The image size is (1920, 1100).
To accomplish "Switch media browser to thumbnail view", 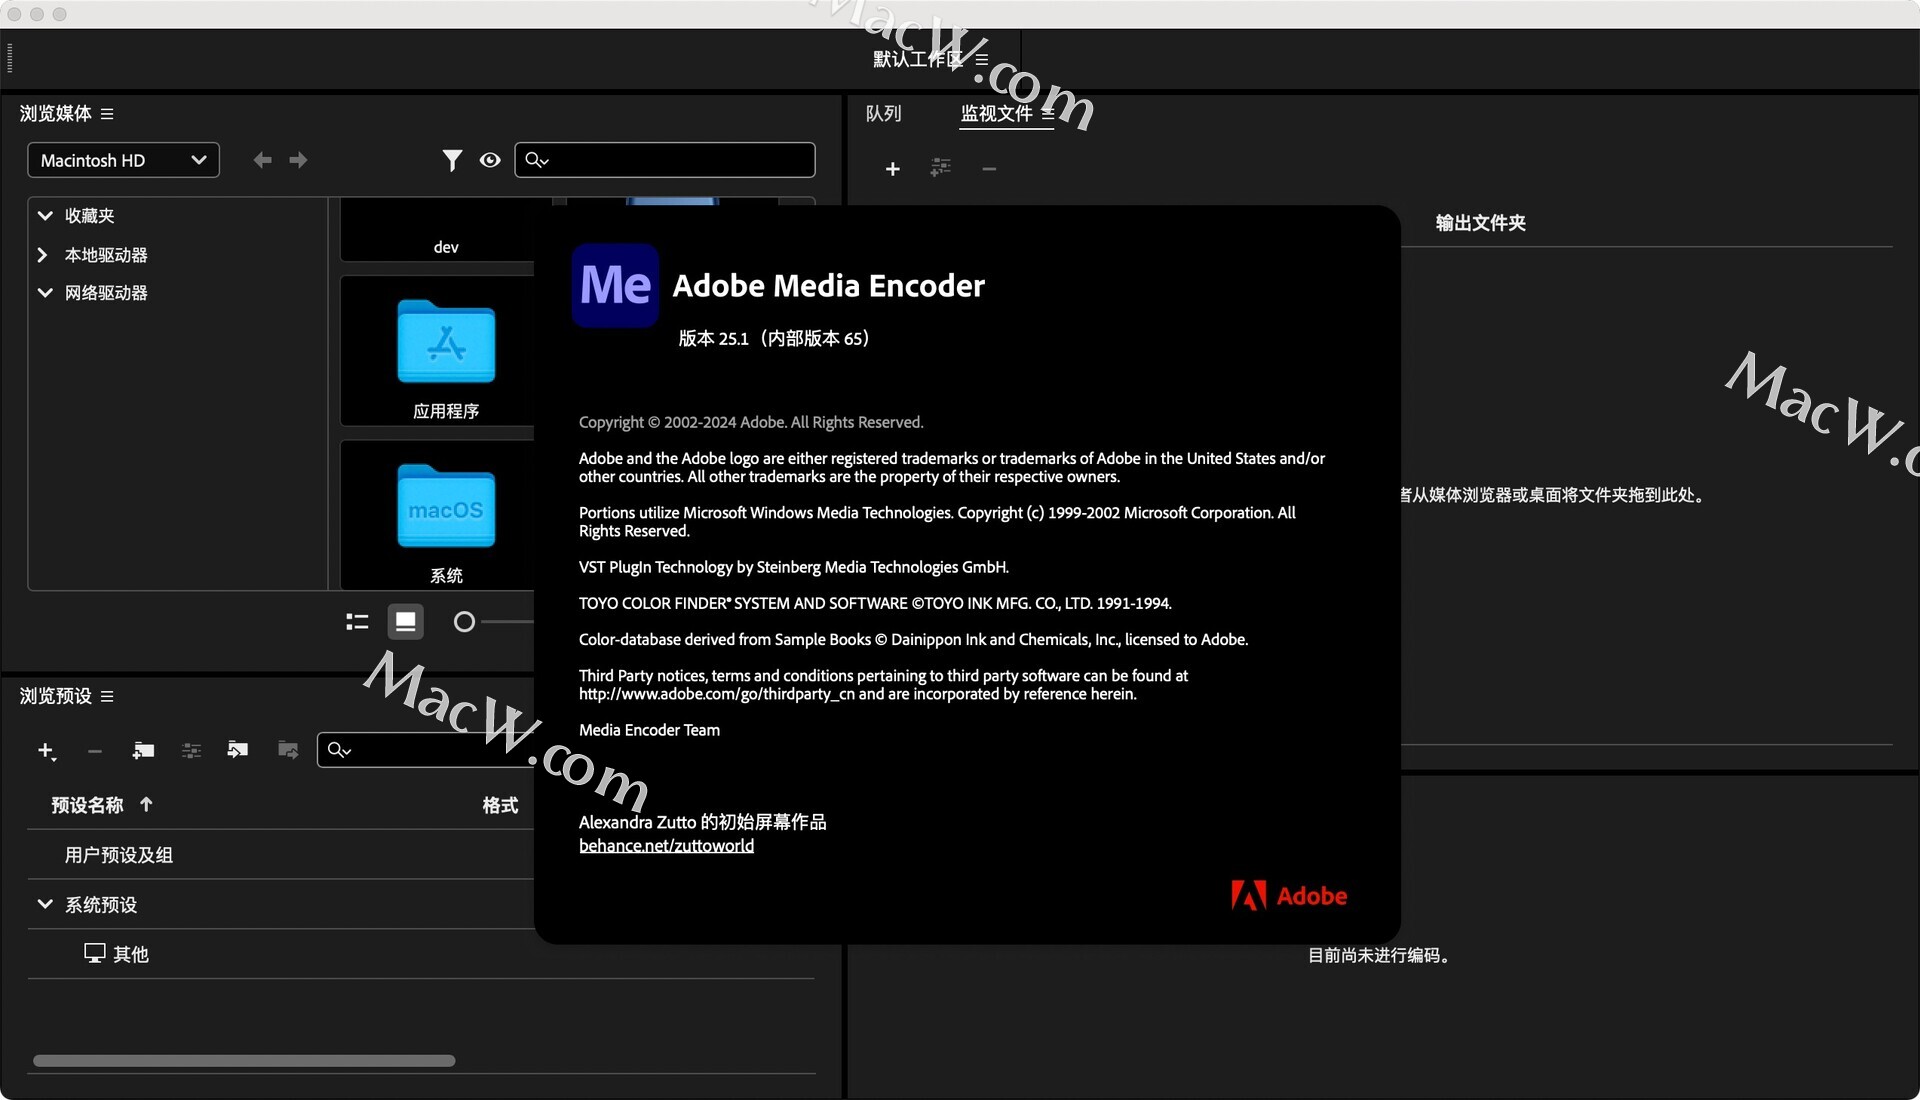I will [x=405, y=622].
